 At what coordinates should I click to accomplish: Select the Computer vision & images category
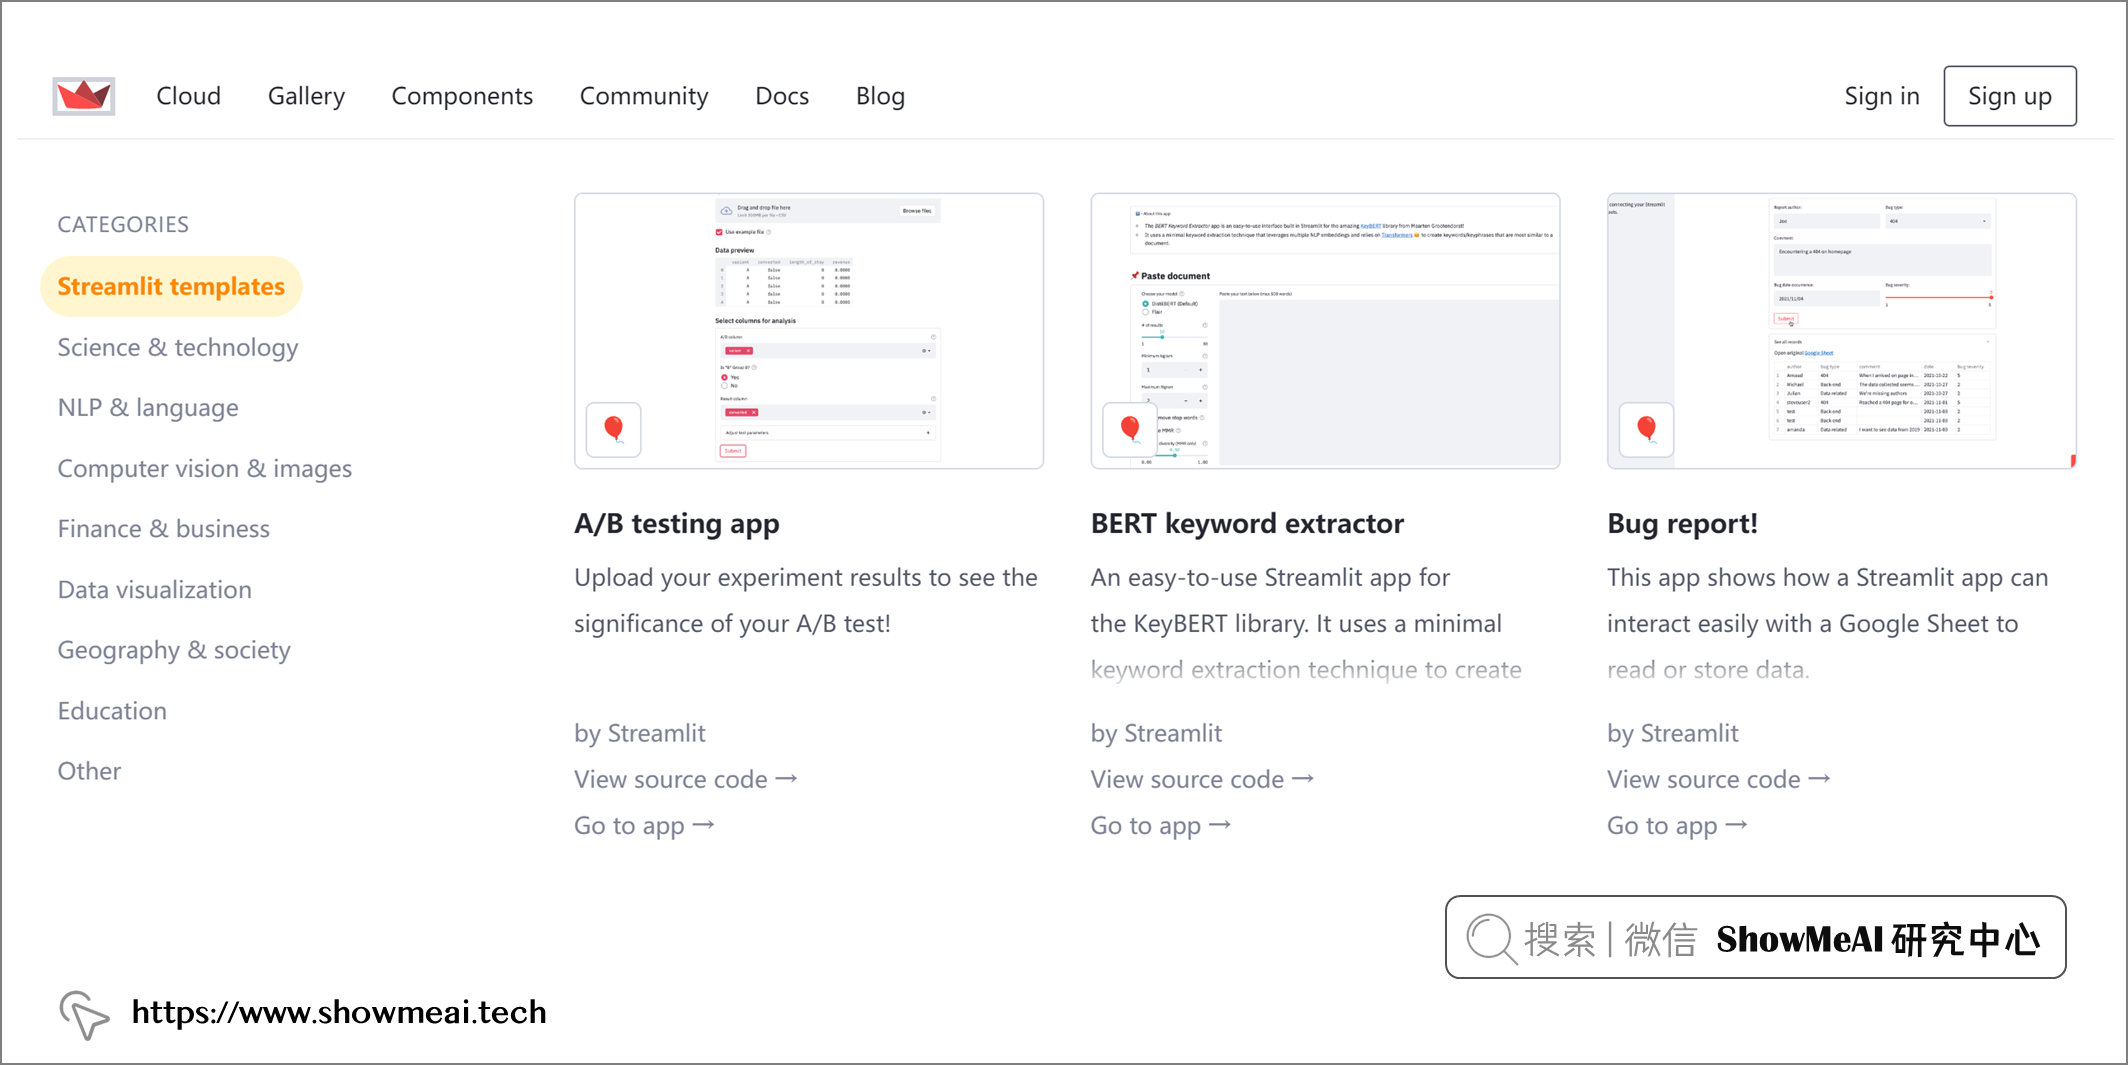205,468
